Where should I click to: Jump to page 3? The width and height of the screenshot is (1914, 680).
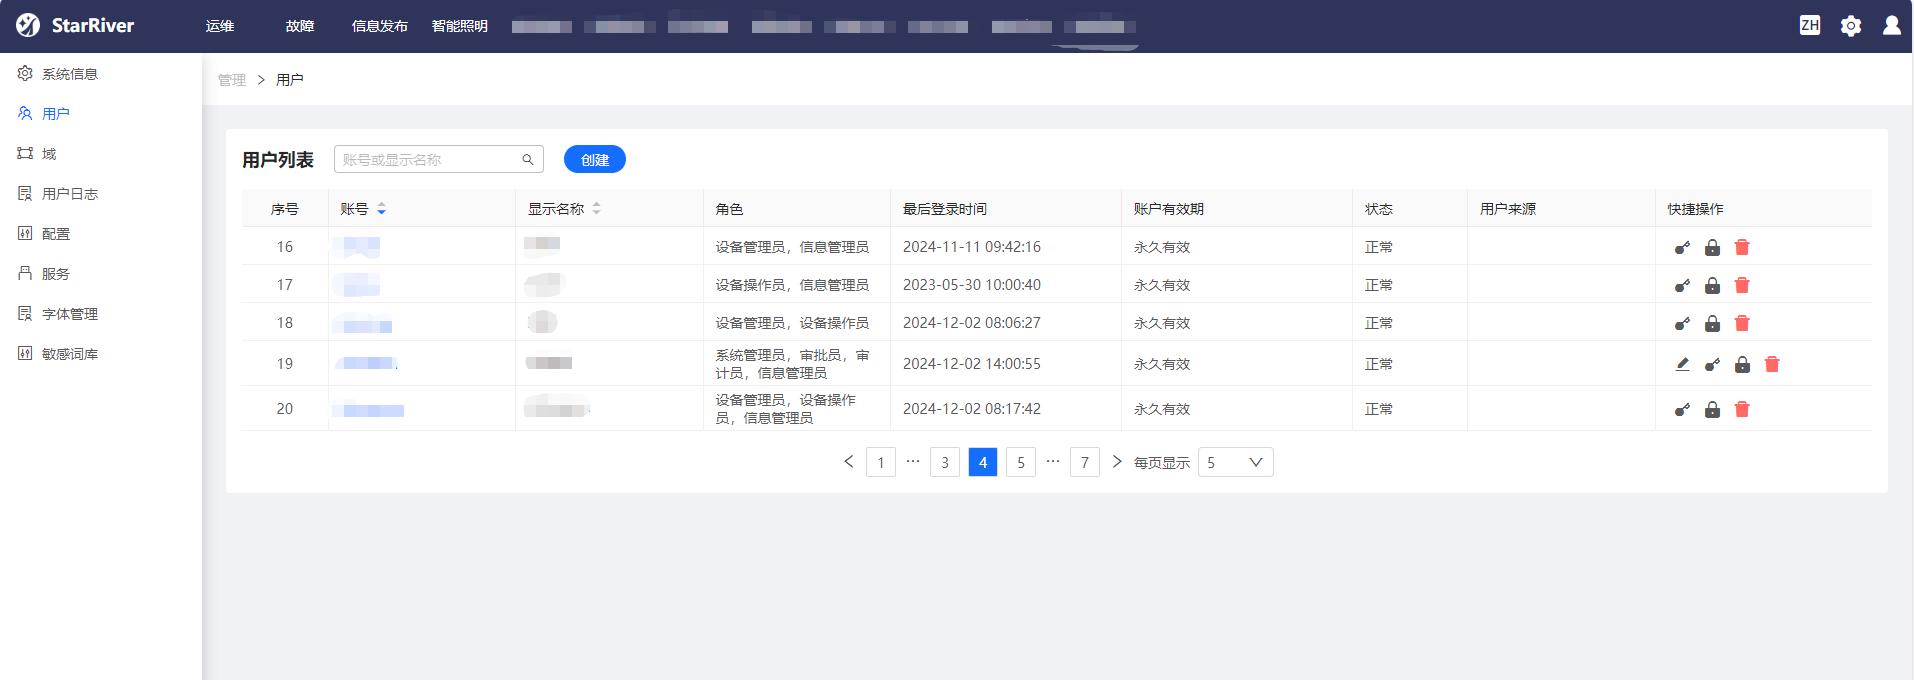[945, 462]
